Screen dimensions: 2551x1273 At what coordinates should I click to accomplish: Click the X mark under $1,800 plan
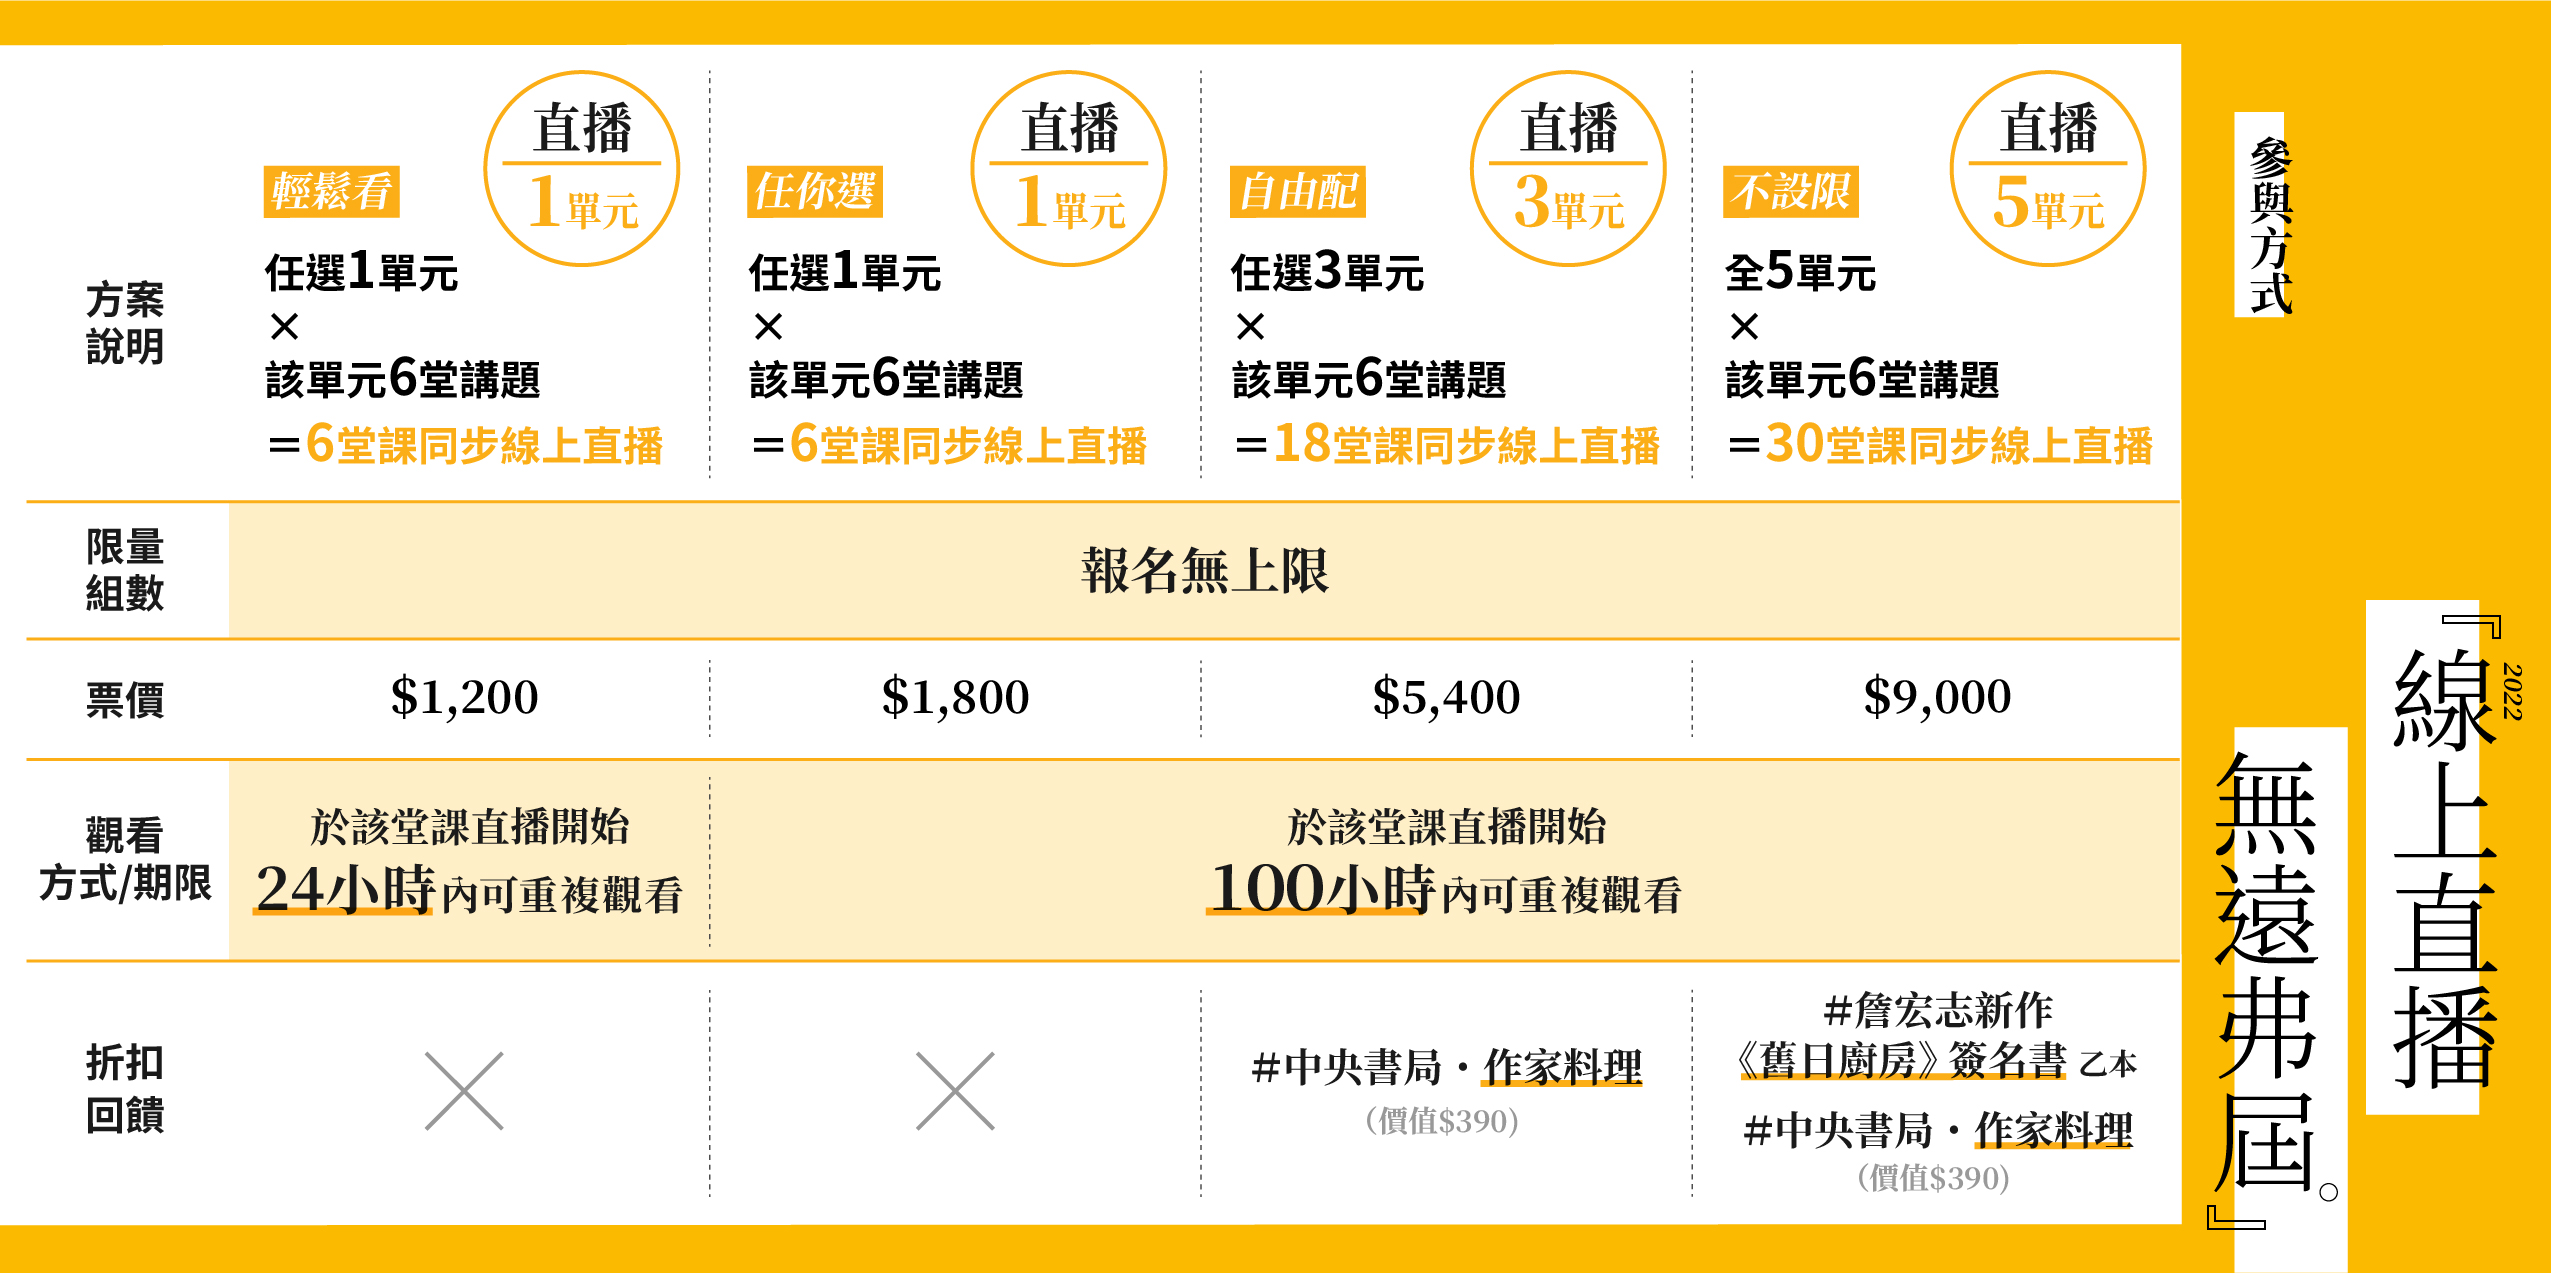955,1091
